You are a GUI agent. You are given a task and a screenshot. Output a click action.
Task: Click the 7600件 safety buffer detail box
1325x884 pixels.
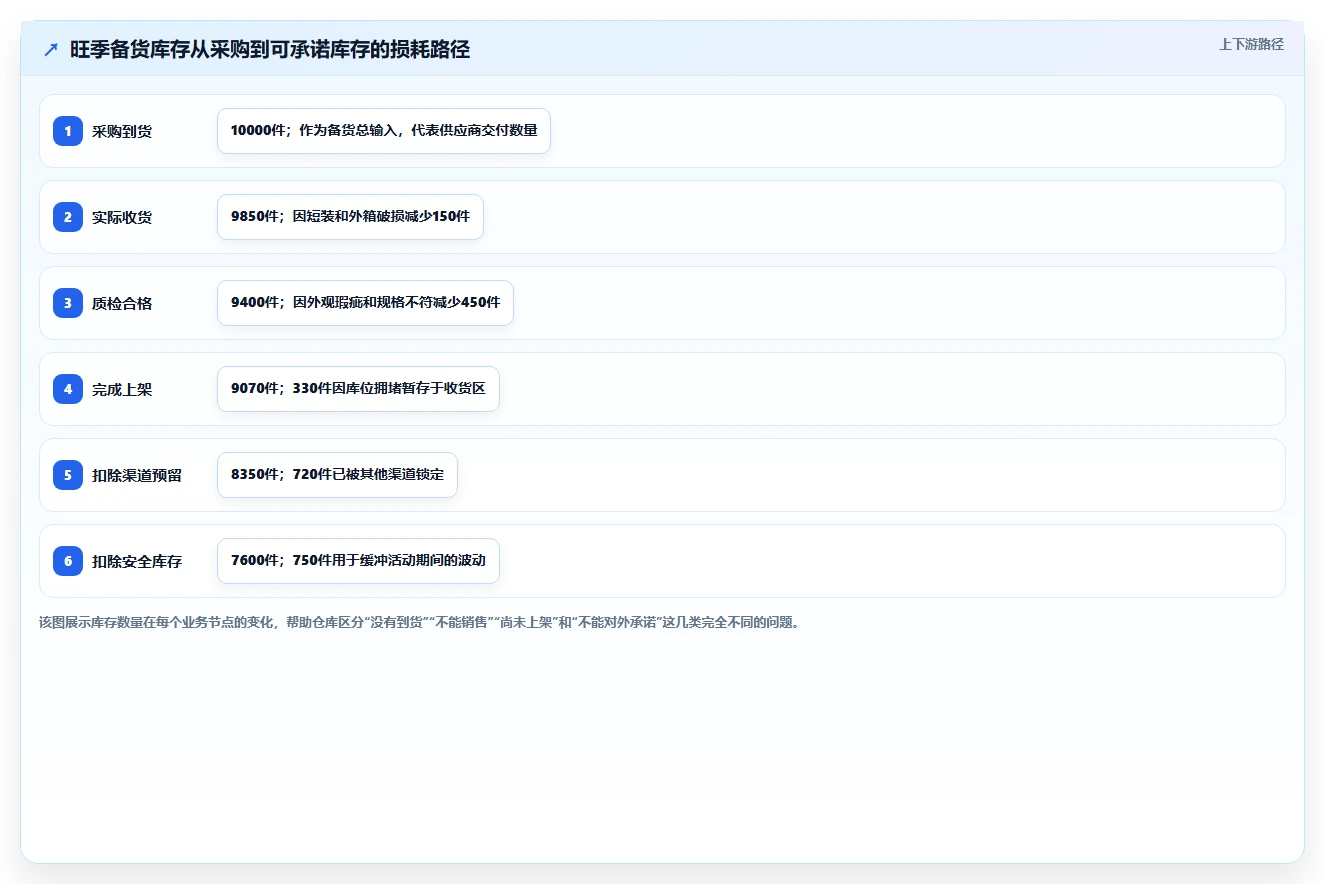358,561
